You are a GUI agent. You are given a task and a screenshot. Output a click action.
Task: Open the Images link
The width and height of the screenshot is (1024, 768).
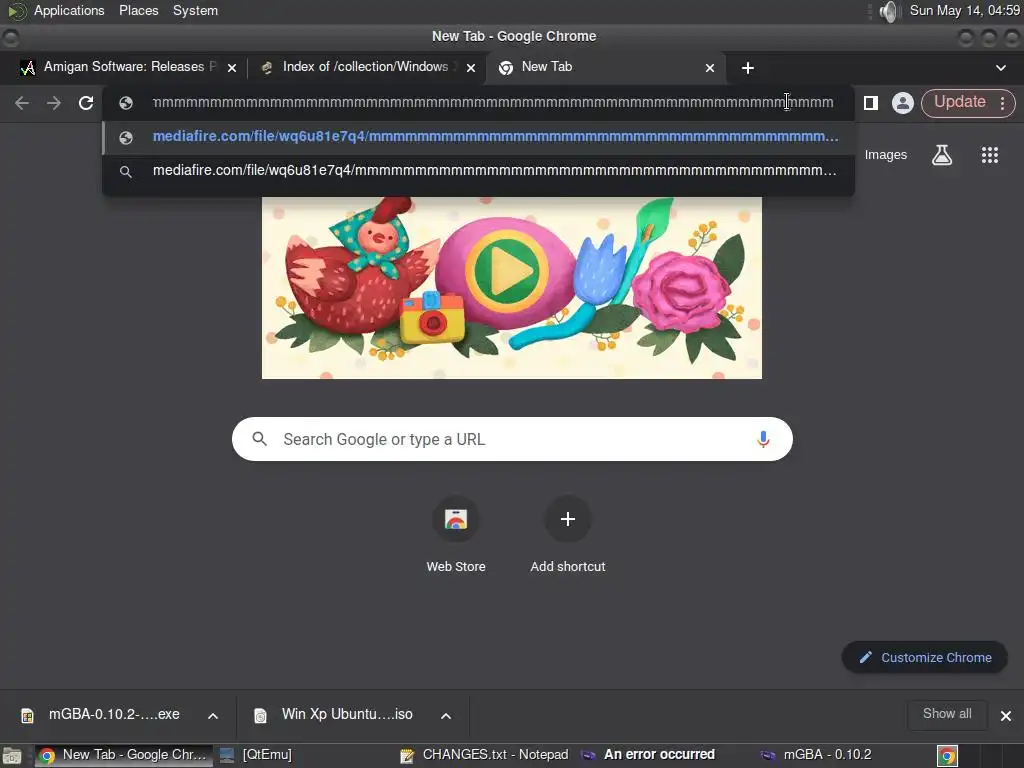[x=886, y=155]
